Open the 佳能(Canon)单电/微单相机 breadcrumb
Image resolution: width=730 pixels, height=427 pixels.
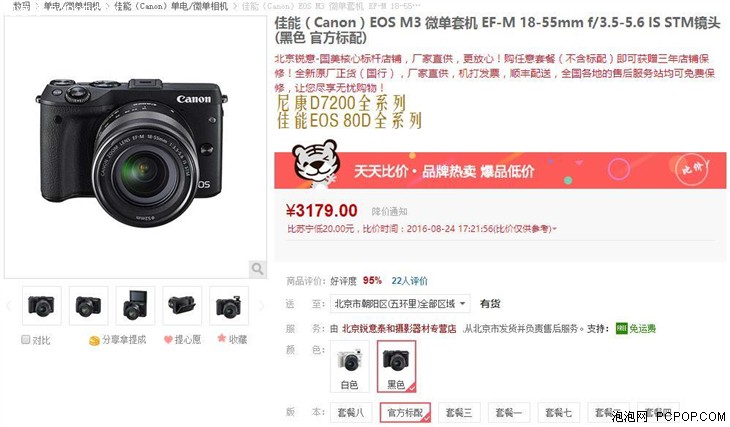[171, 7]
